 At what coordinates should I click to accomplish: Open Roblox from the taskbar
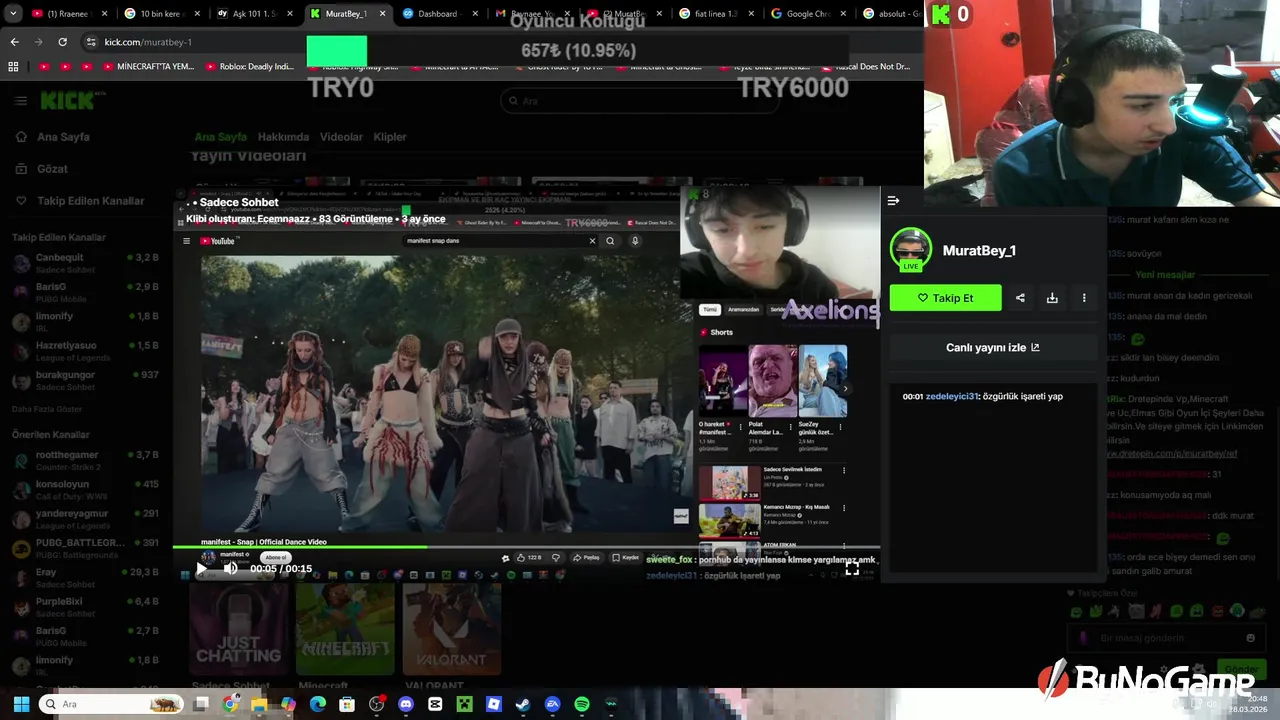point(494,704)
